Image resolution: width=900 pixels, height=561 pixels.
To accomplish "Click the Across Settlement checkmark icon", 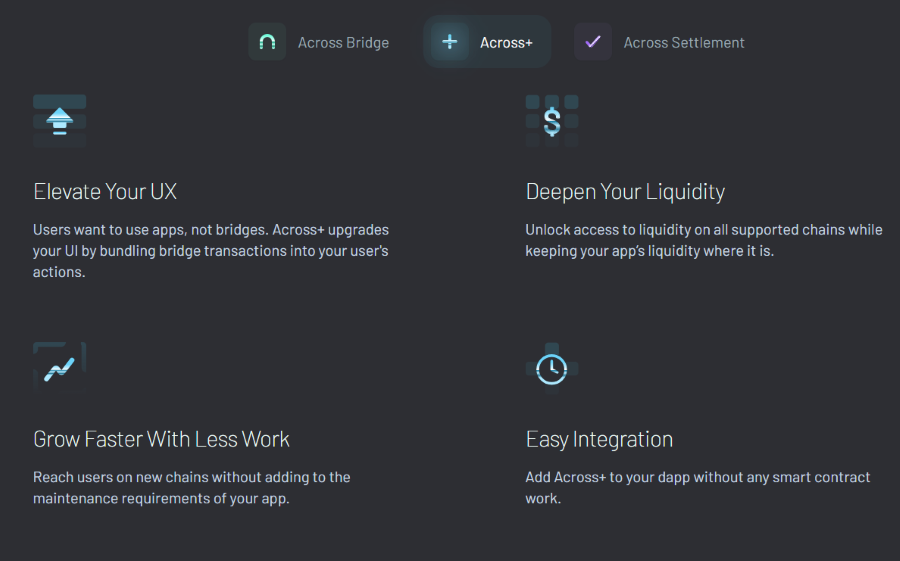I will pos(593,42).
